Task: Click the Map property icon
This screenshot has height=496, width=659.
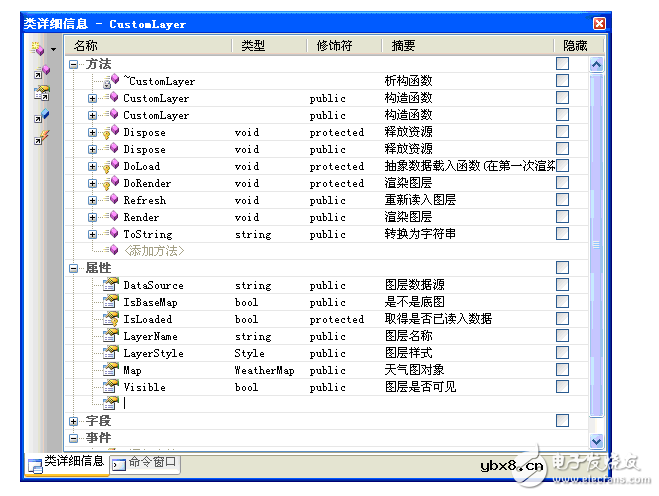Action: pos(111,369)
